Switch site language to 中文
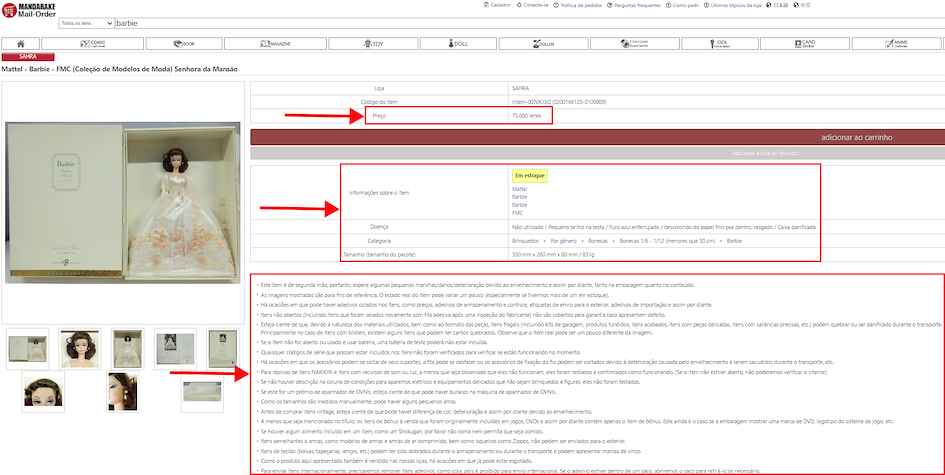 click(x=802, y=5)
